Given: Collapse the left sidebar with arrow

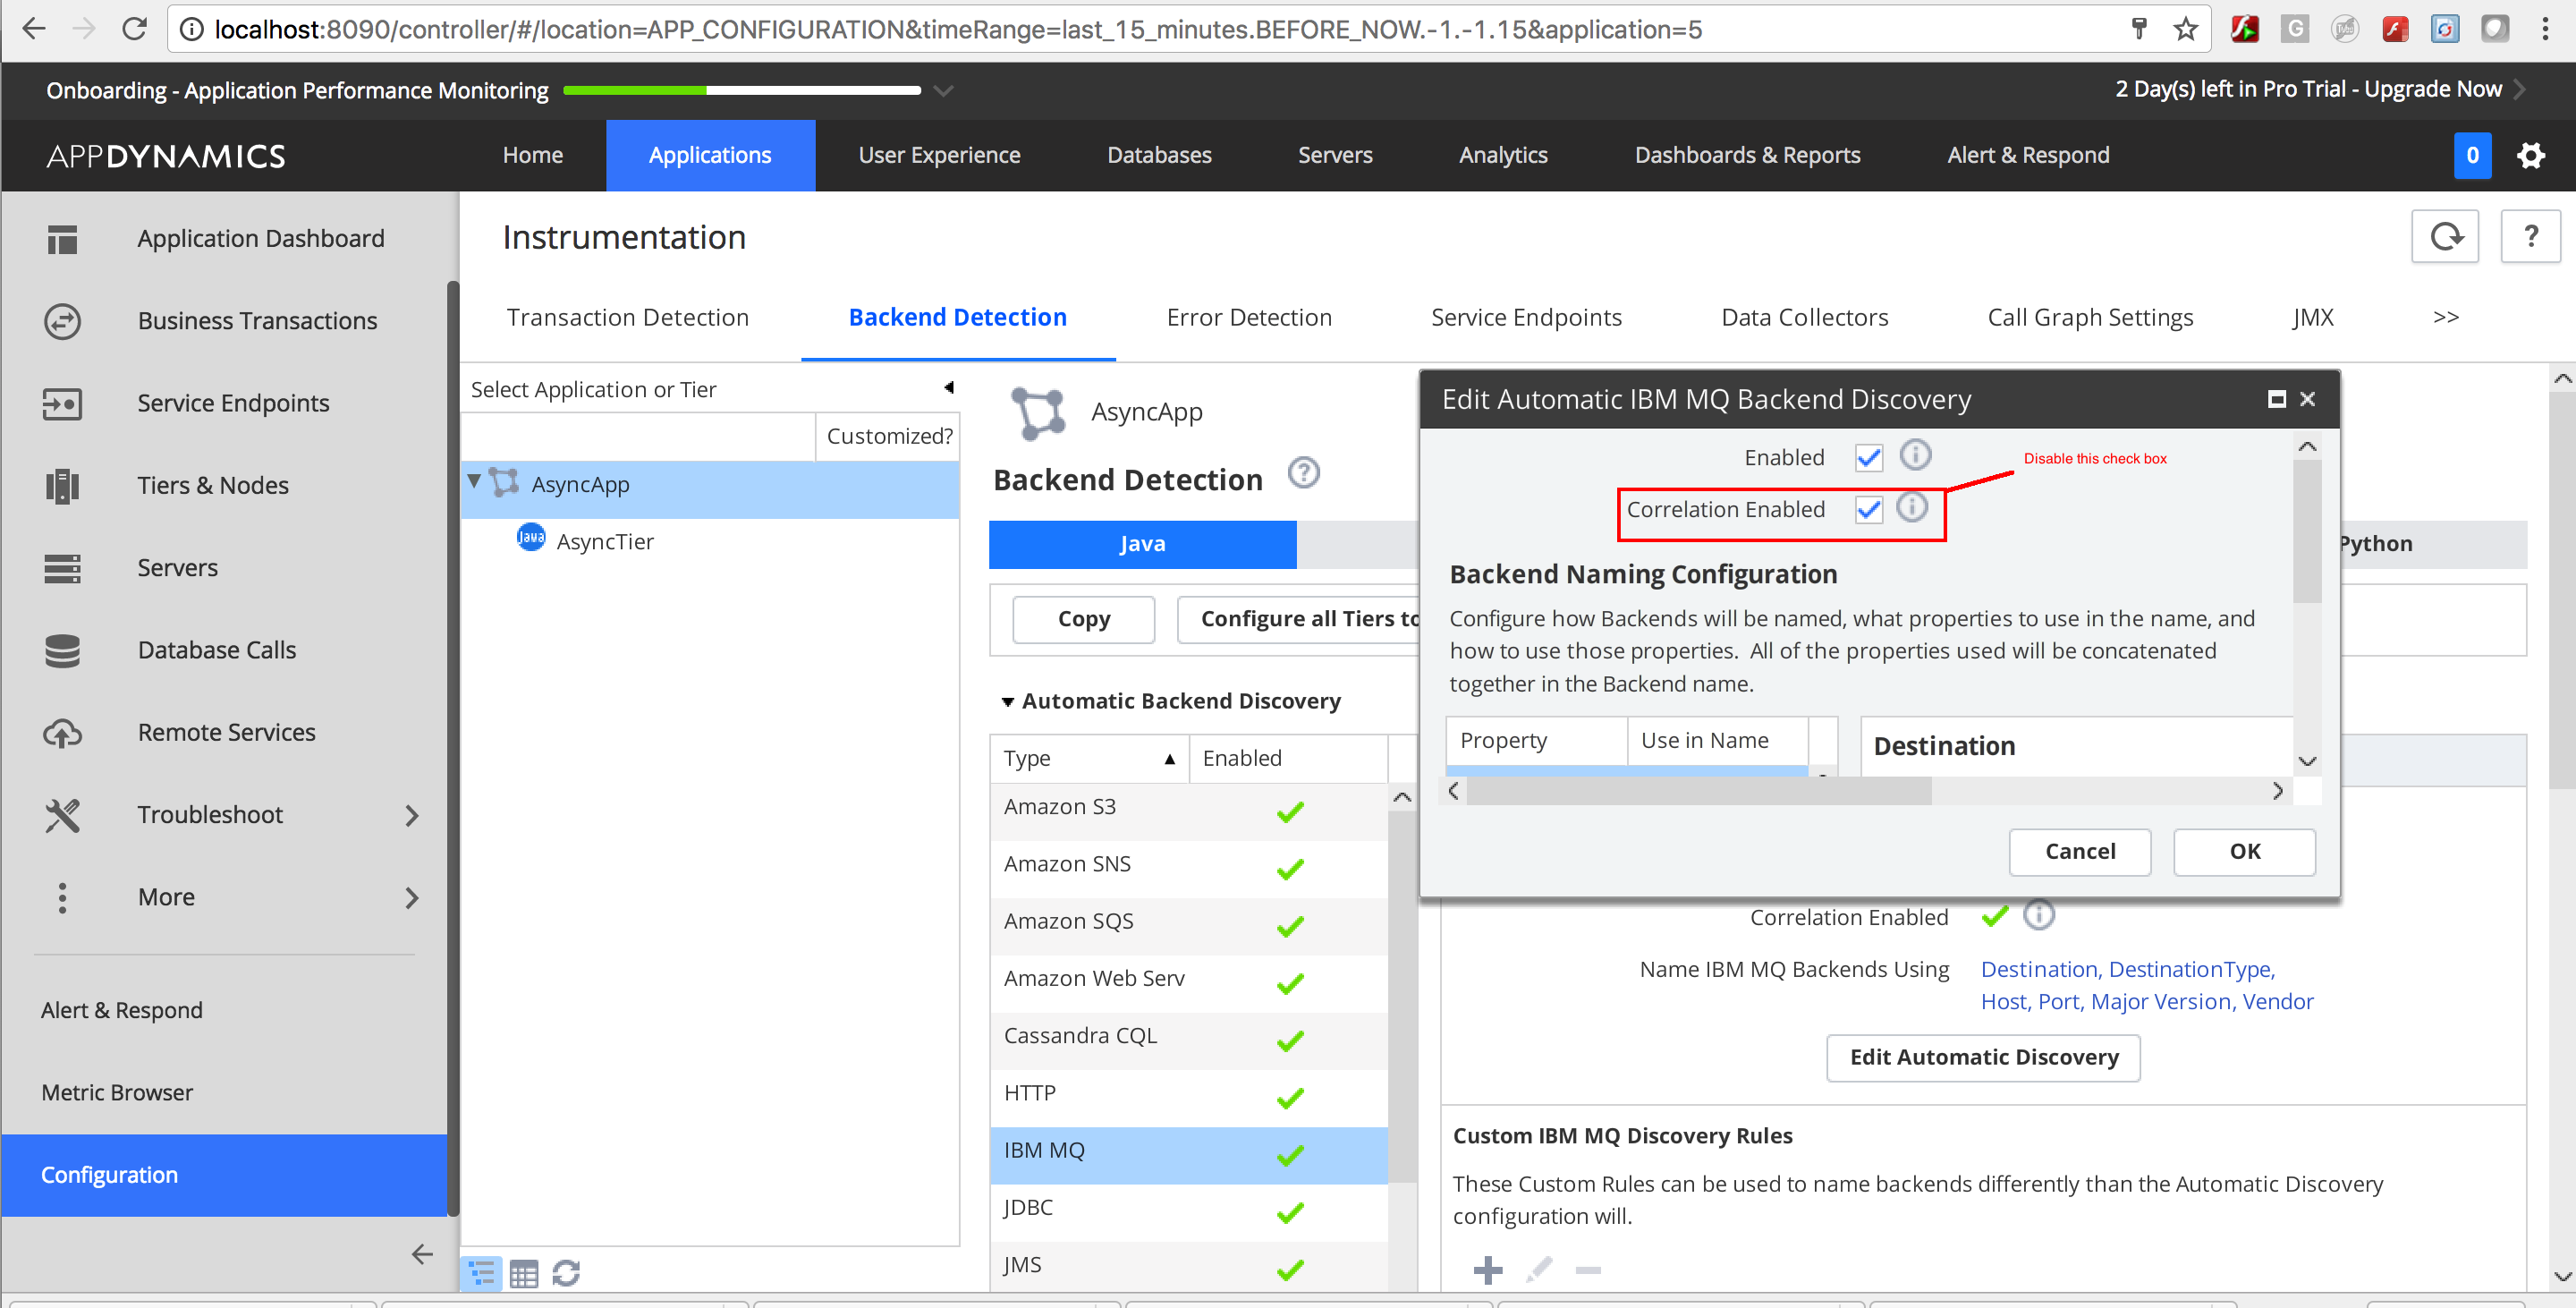Looking at the screenshot, I should click(422, 1254).
